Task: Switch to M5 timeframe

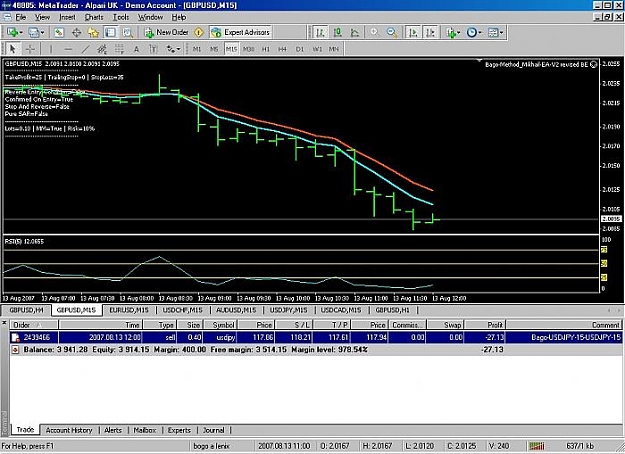Action: click(214, 49)
